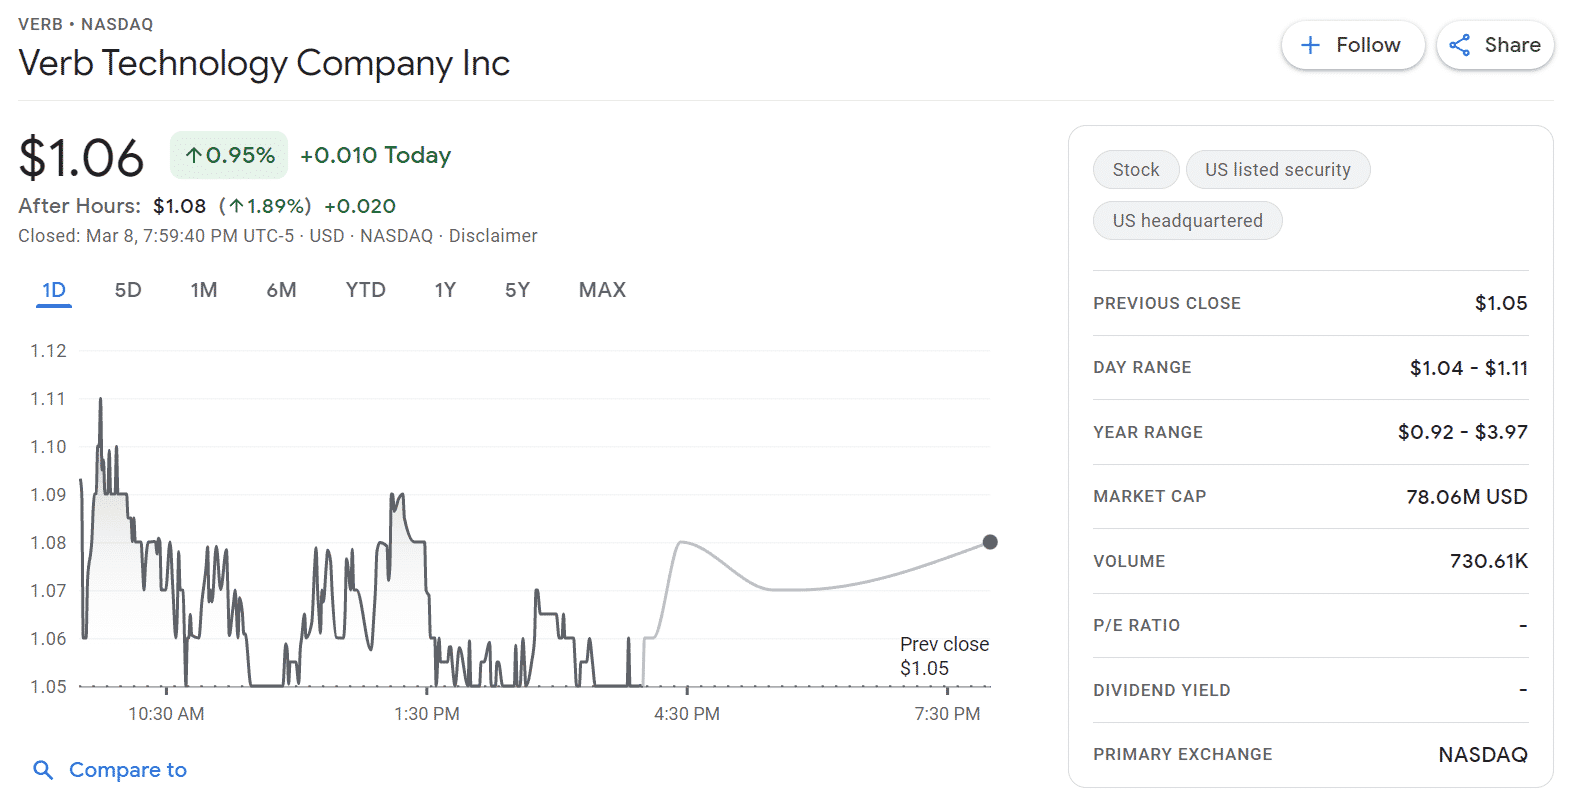Viewport: 1574px width, 797px height.
Task: Click the share icon
Action: point(1460,45)
